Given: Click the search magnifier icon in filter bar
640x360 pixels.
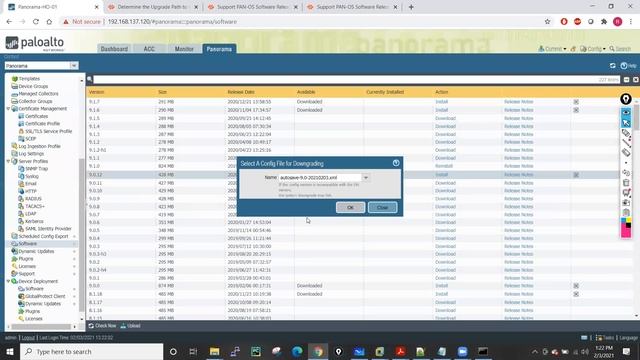Looking at the screenshot, I should click(89, 79).
